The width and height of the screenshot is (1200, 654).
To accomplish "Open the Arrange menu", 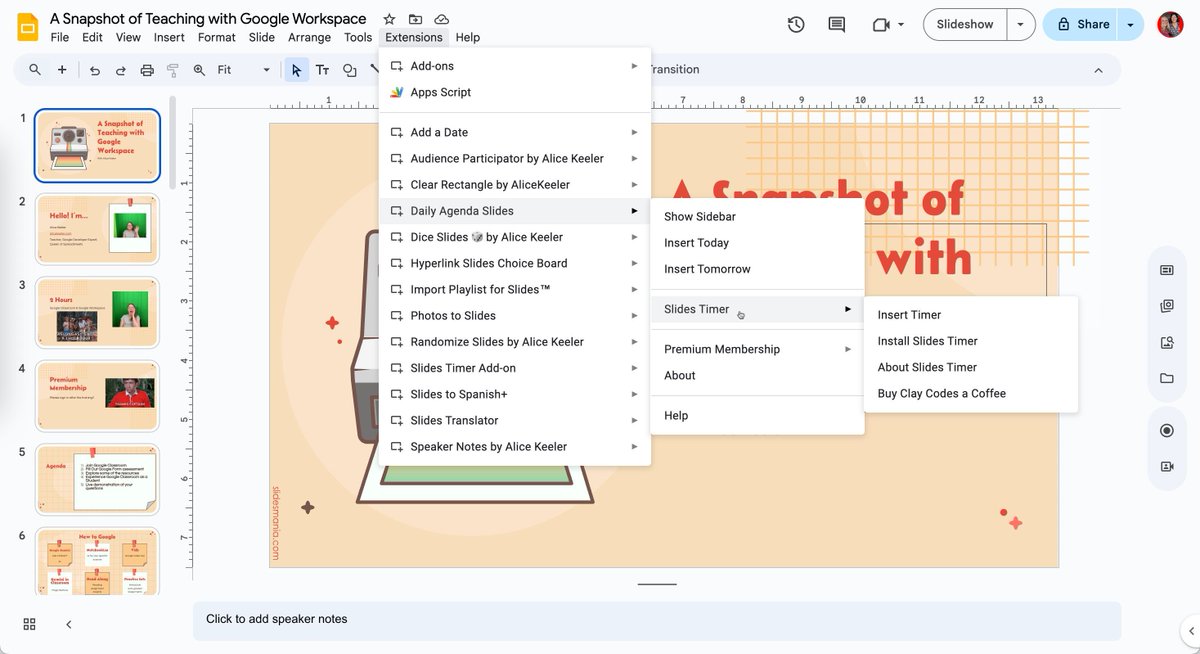I will pos(309,37).
